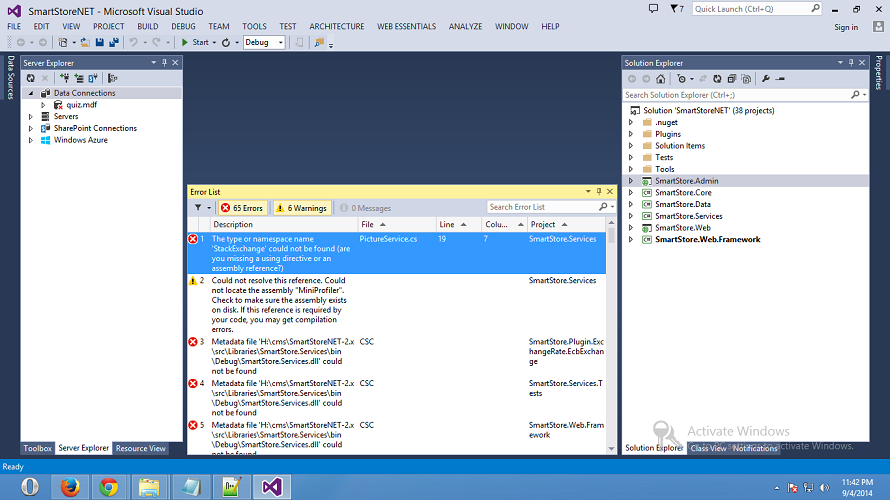Click Refresh icon in Server Explorer toolbar
The width and height of the screenshot is (890, 500).
click(31, 78)
